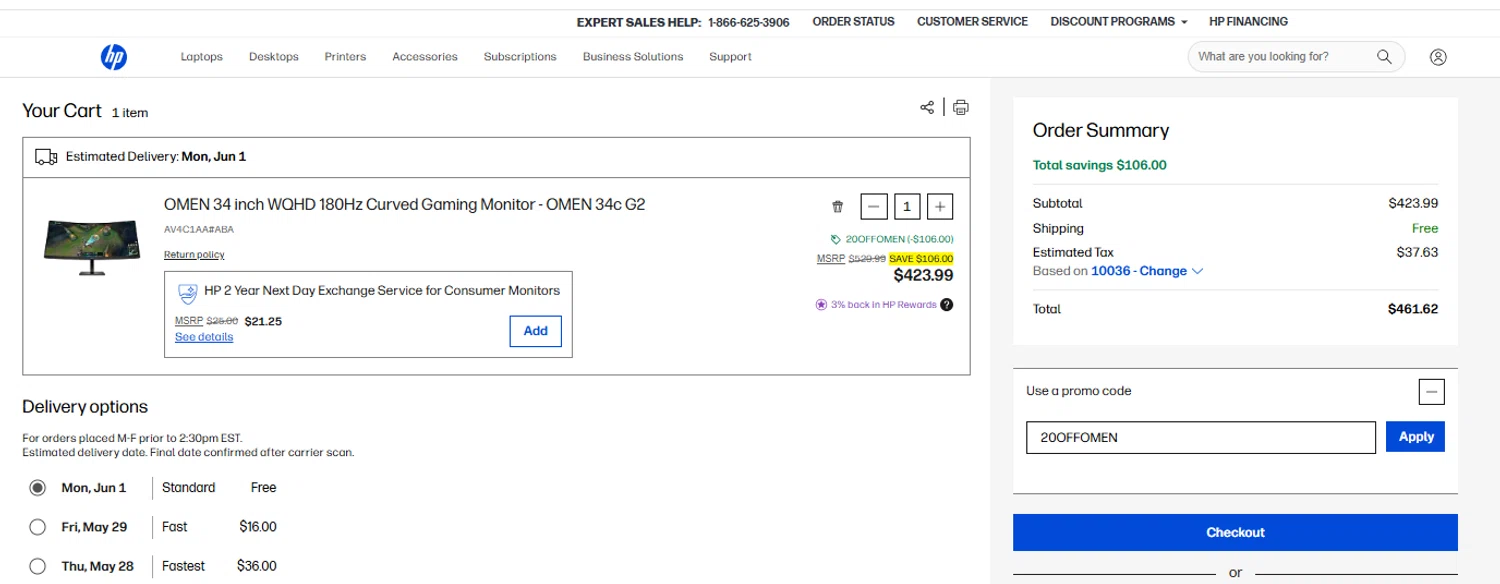Open Customer Service link
The height and width of the screenshot is (584, 1500).
click(972, 21)
